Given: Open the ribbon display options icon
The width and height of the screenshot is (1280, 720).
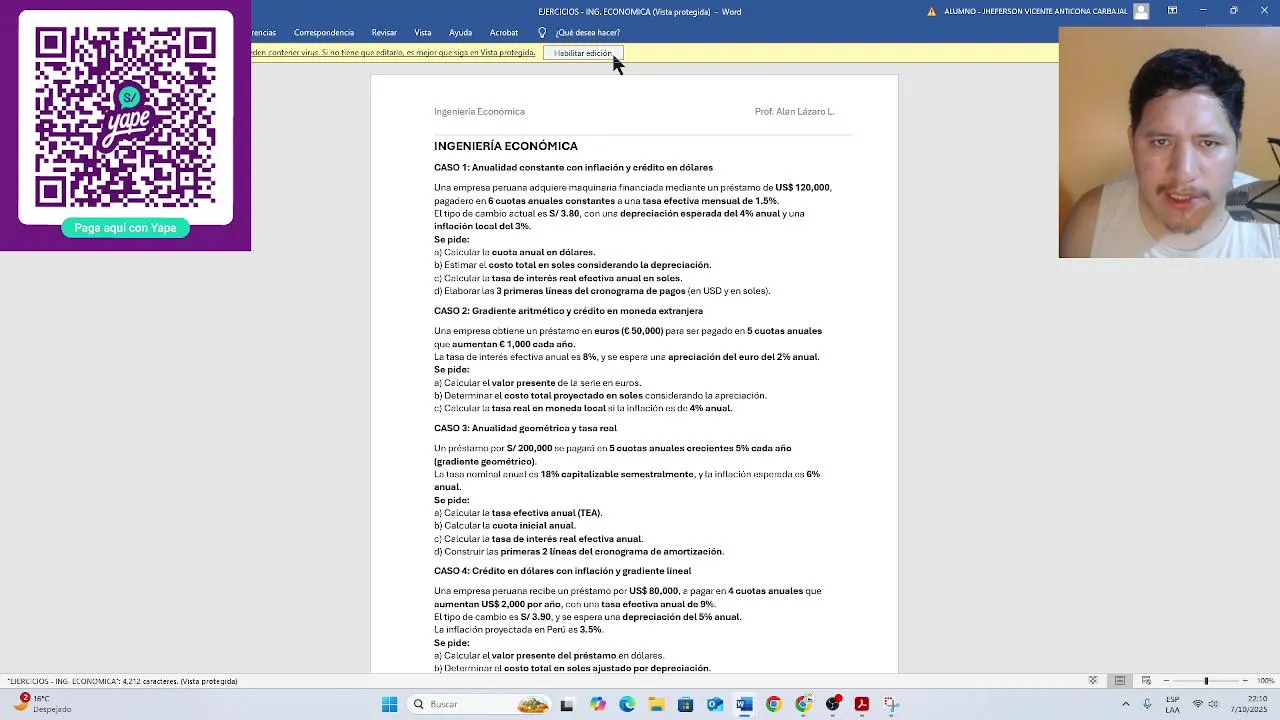Looking at the screenshot, I should 1172,11.
